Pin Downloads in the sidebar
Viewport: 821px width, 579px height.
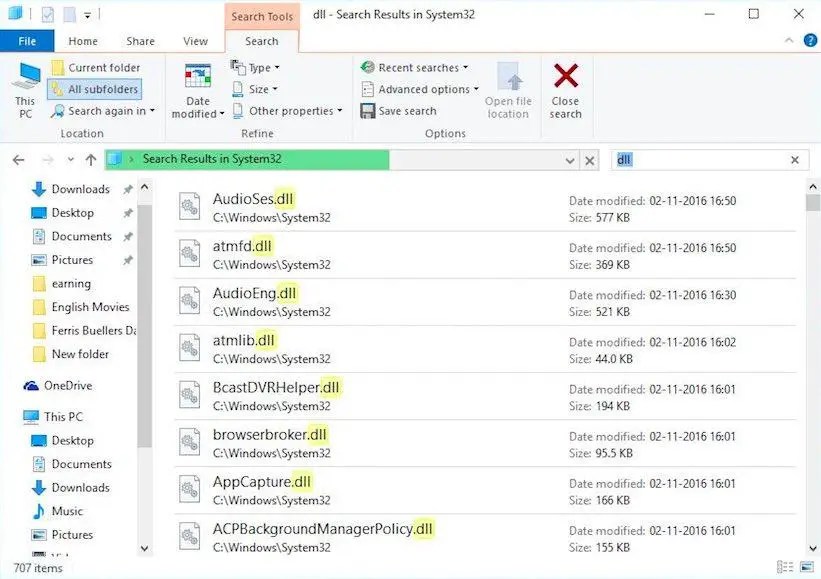tap(127, 188)
